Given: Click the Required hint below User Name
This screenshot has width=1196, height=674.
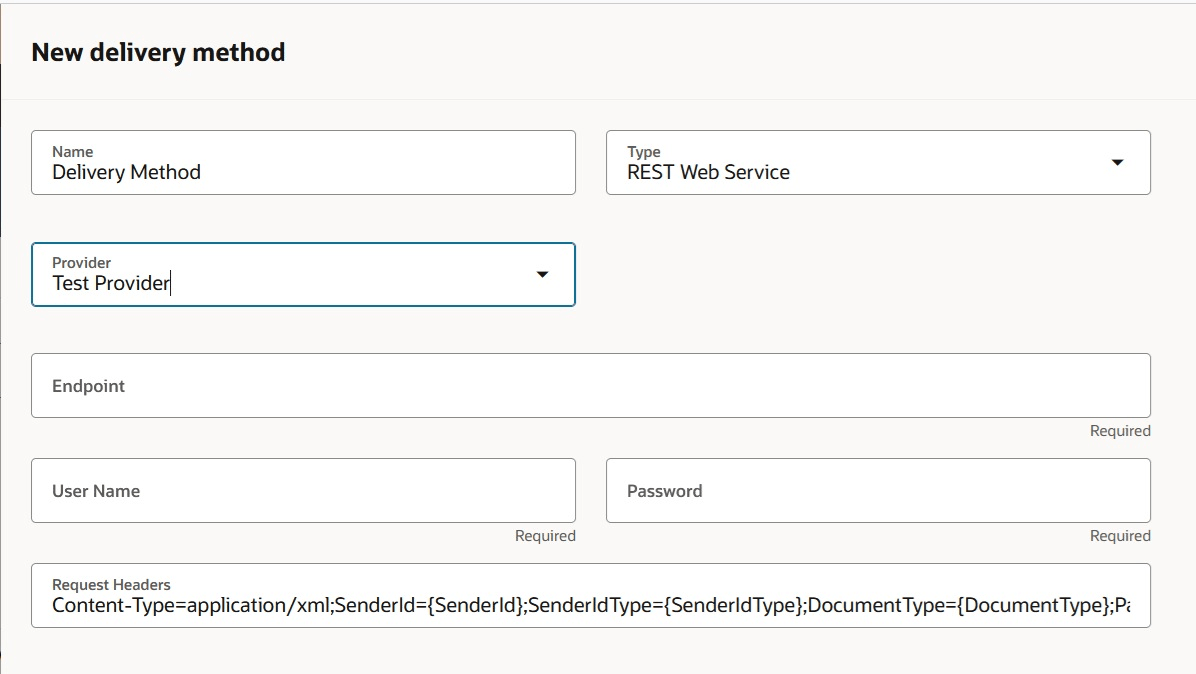Looking at the screenshot, I should coord(545,536).
